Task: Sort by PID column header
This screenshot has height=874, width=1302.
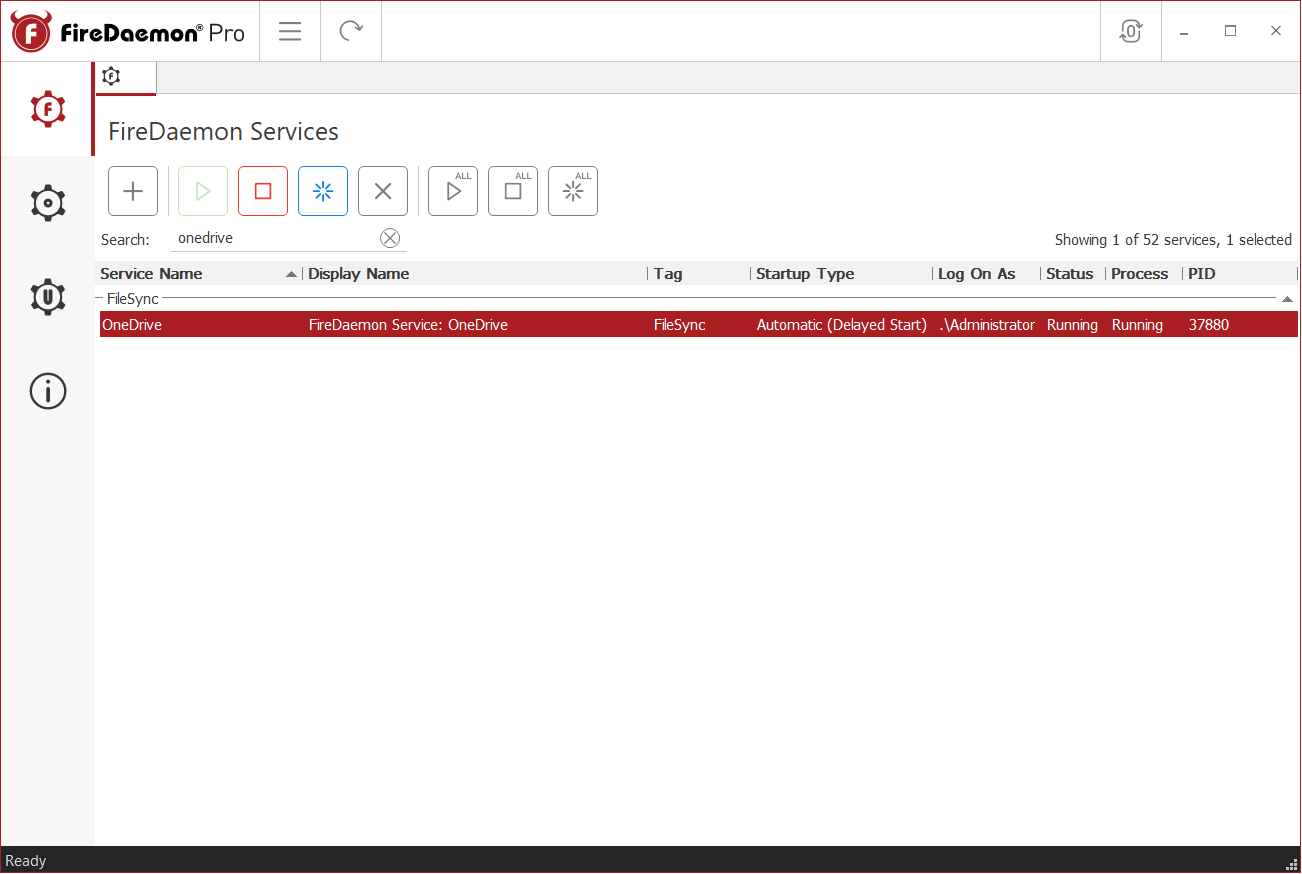Action: point(1239,274)
